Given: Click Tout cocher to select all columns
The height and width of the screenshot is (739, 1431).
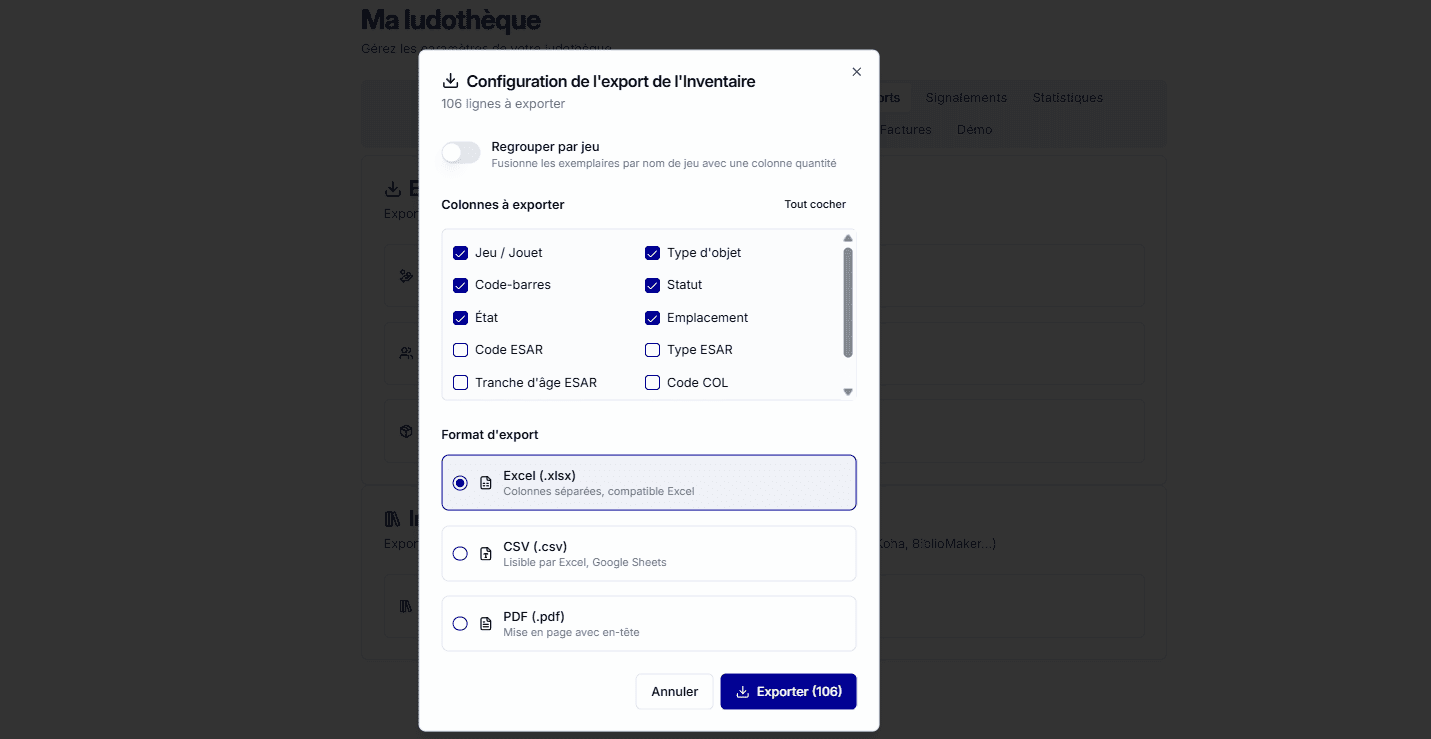Looking at the screenshot, I should pos(815,204).
